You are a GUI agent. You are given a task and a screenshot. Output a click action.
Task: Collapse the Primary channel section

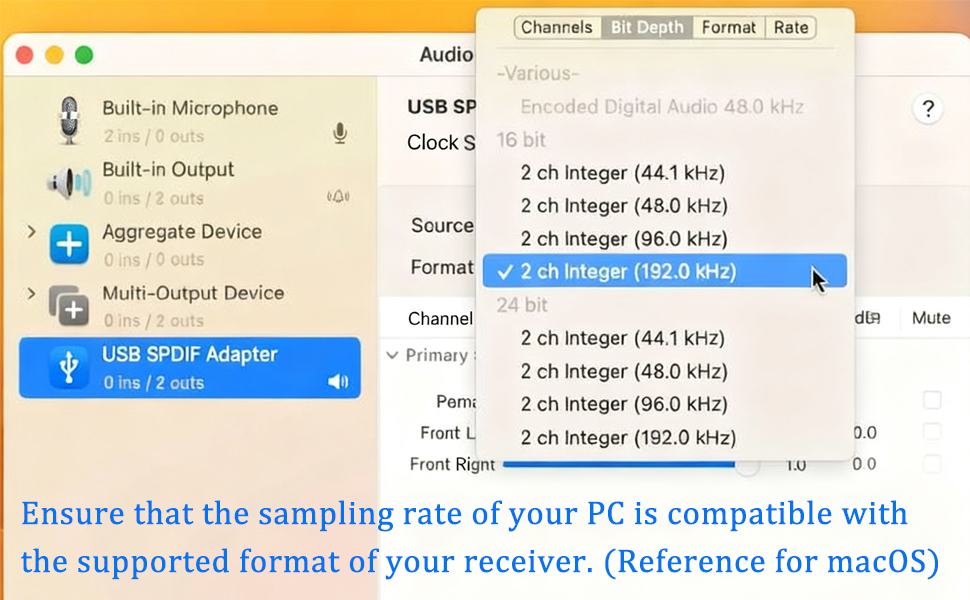tap(392, 355)
